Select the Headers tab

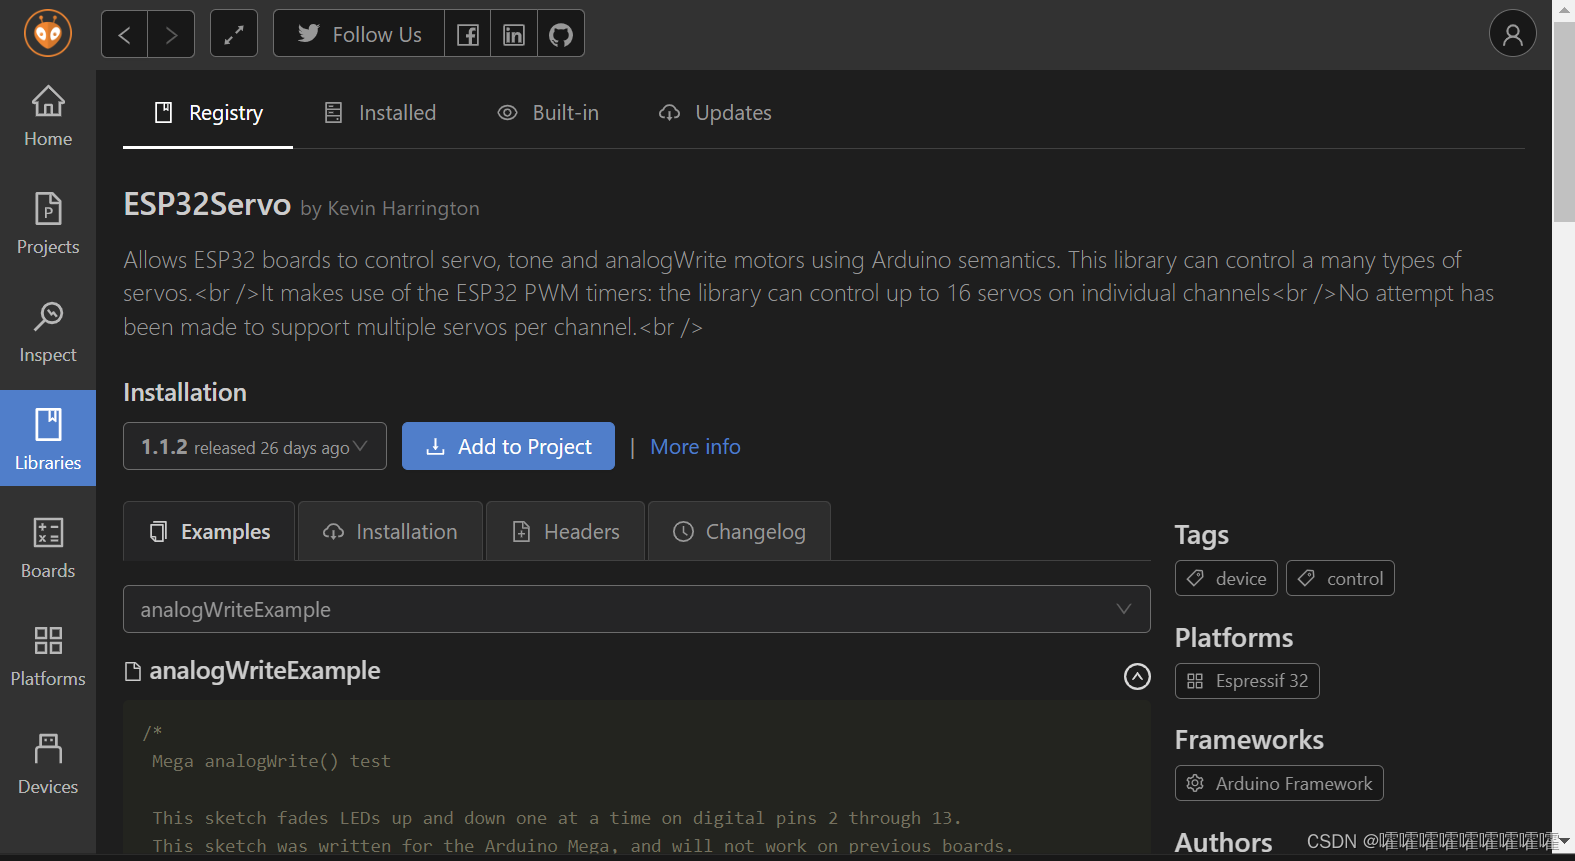pos(565,531)
